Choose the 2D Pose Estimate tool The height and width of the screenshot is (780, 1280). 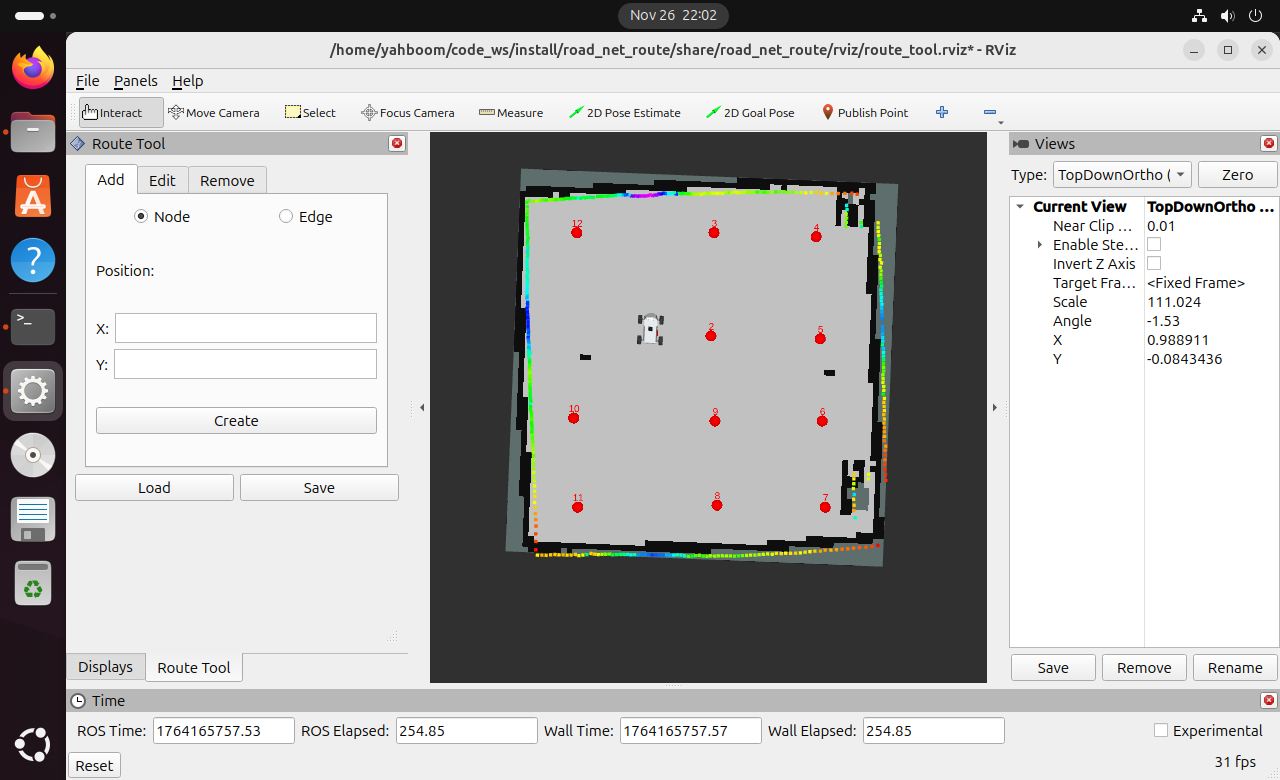click(625, 113)
